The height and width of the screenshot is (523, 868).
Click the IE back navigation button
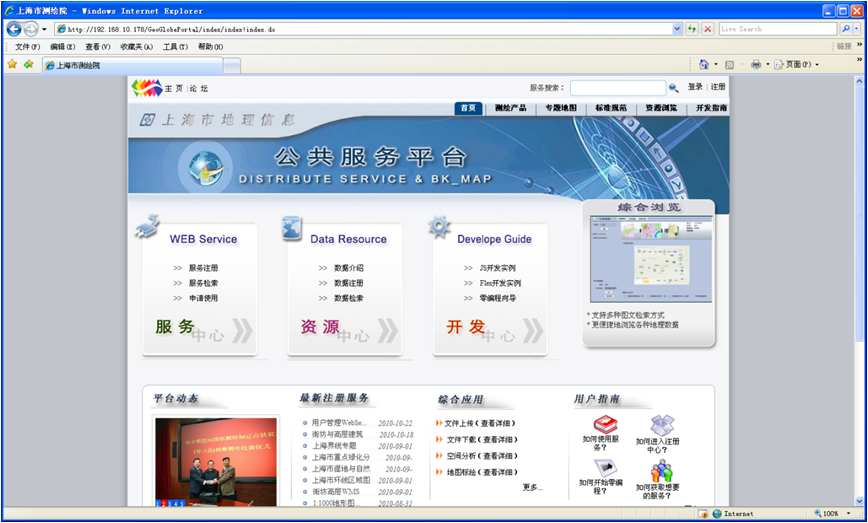14,29
